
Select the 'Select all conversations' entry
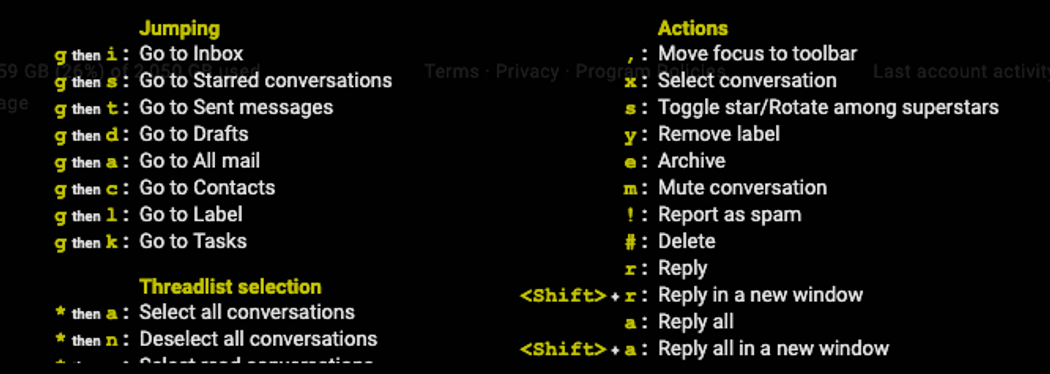pos(247,312)
